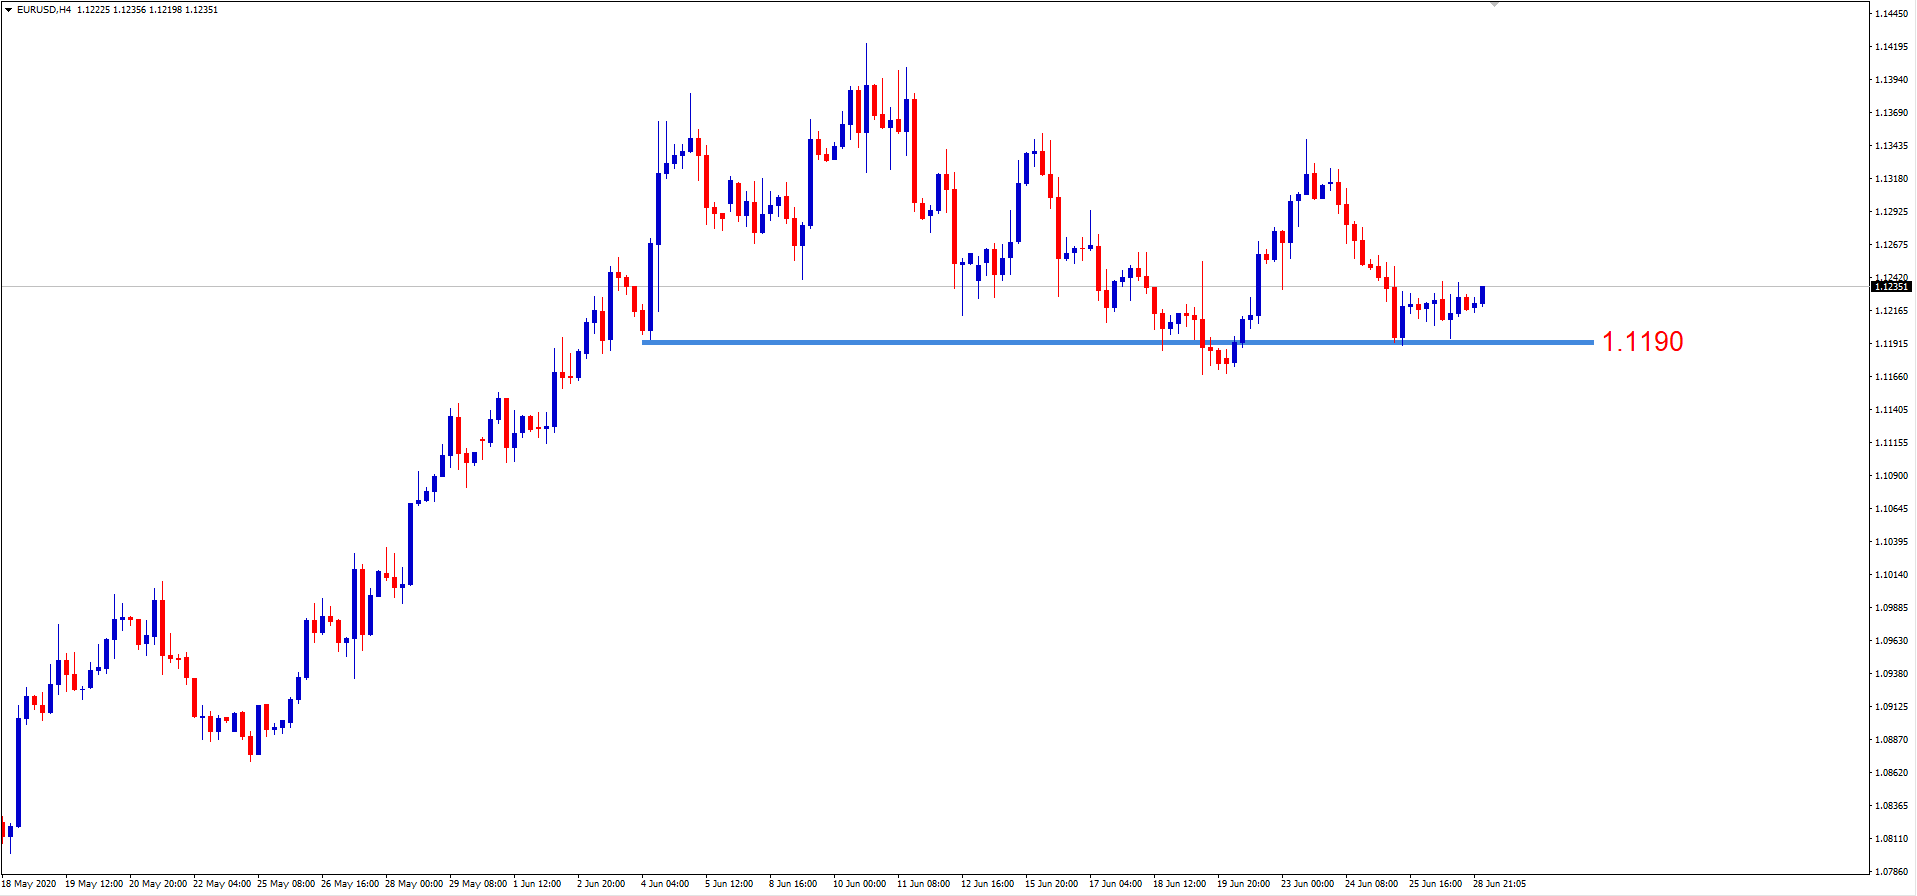
Task: Click the current price tag 1.12351
Action: [x=1890, y=287]
